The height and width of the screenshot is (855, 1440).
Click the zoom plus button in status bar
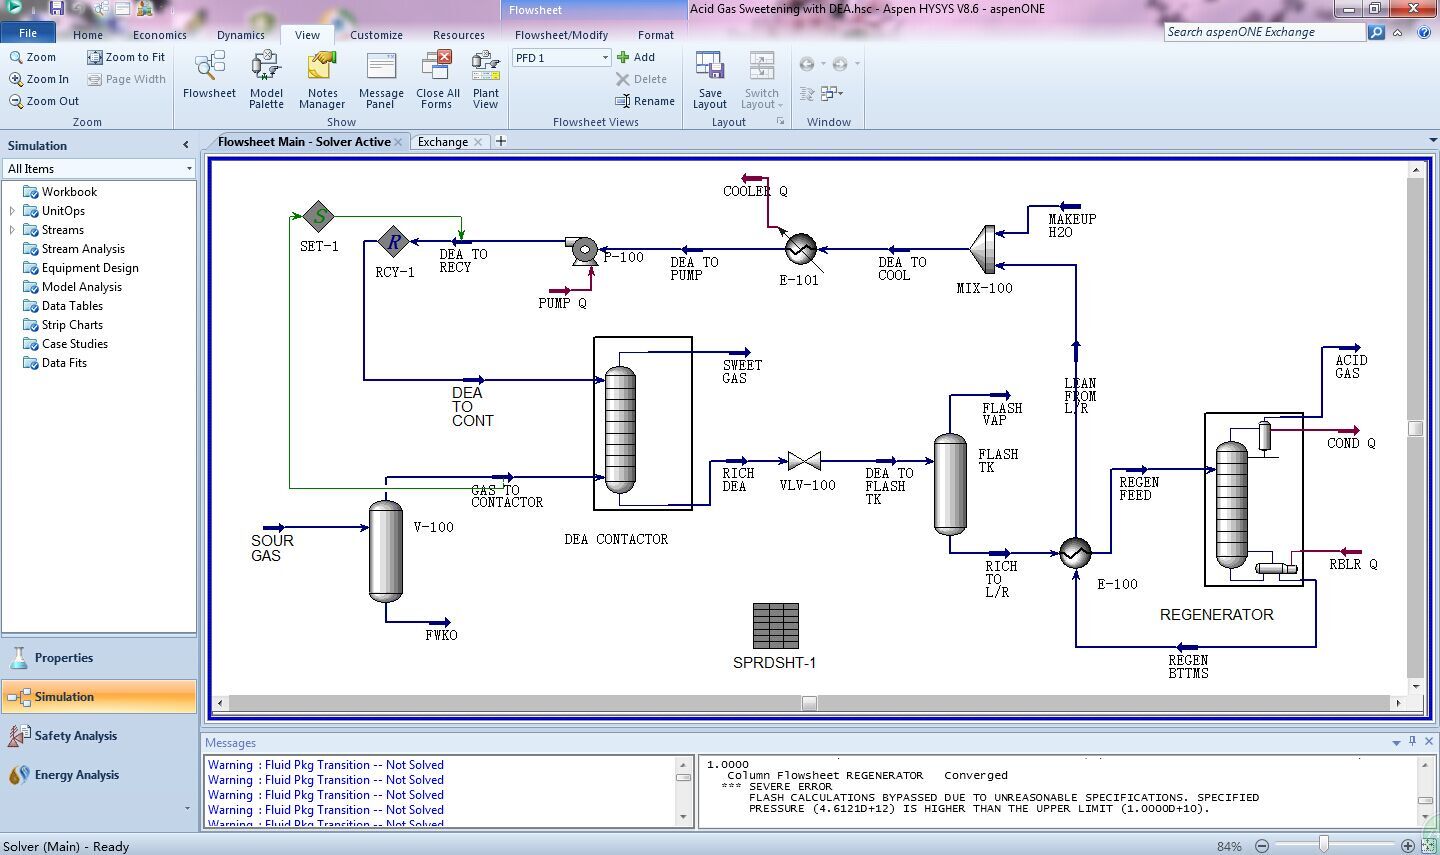point(1408,846)
